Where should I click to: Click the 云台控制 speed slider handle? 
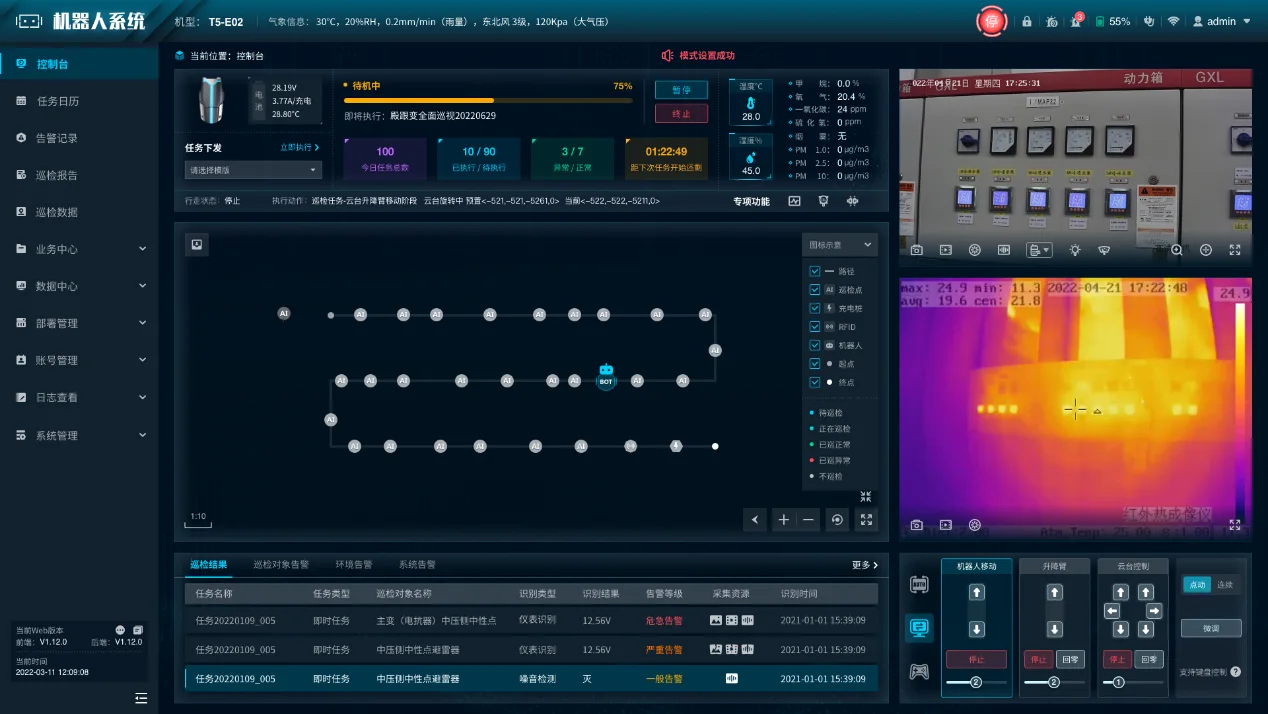pos(1119,683)
